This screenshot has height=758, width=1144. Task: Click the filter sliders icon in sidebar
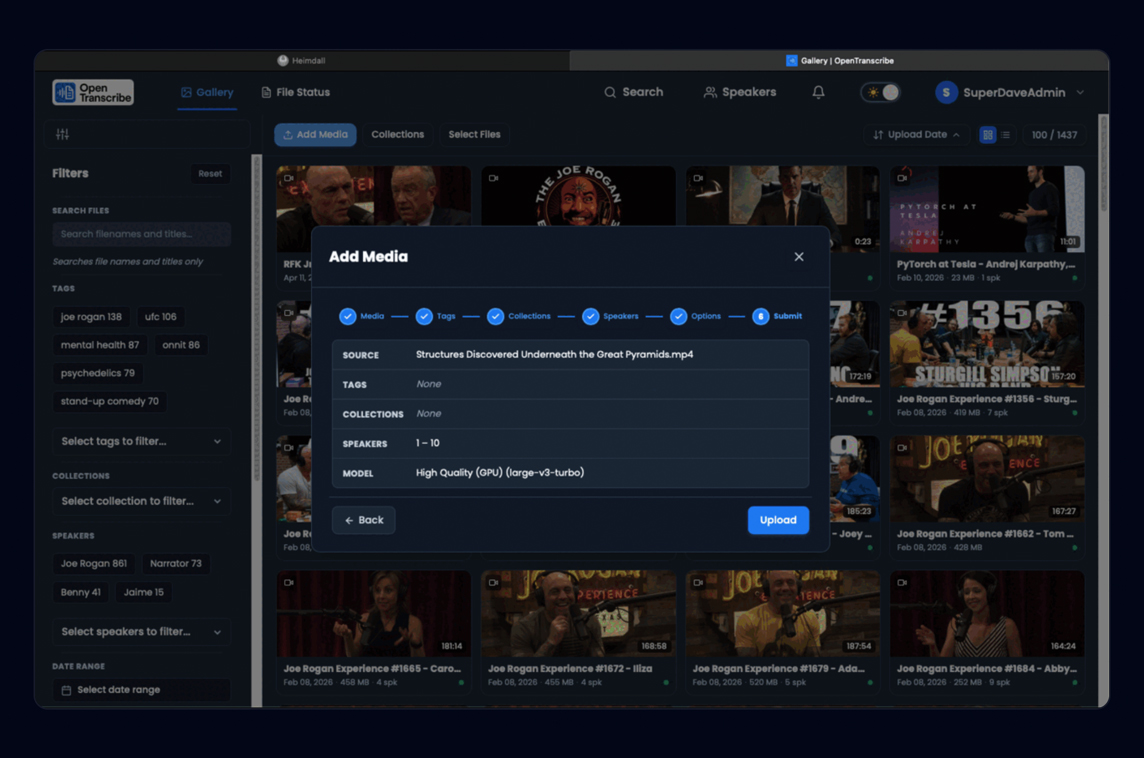point(63,134)
